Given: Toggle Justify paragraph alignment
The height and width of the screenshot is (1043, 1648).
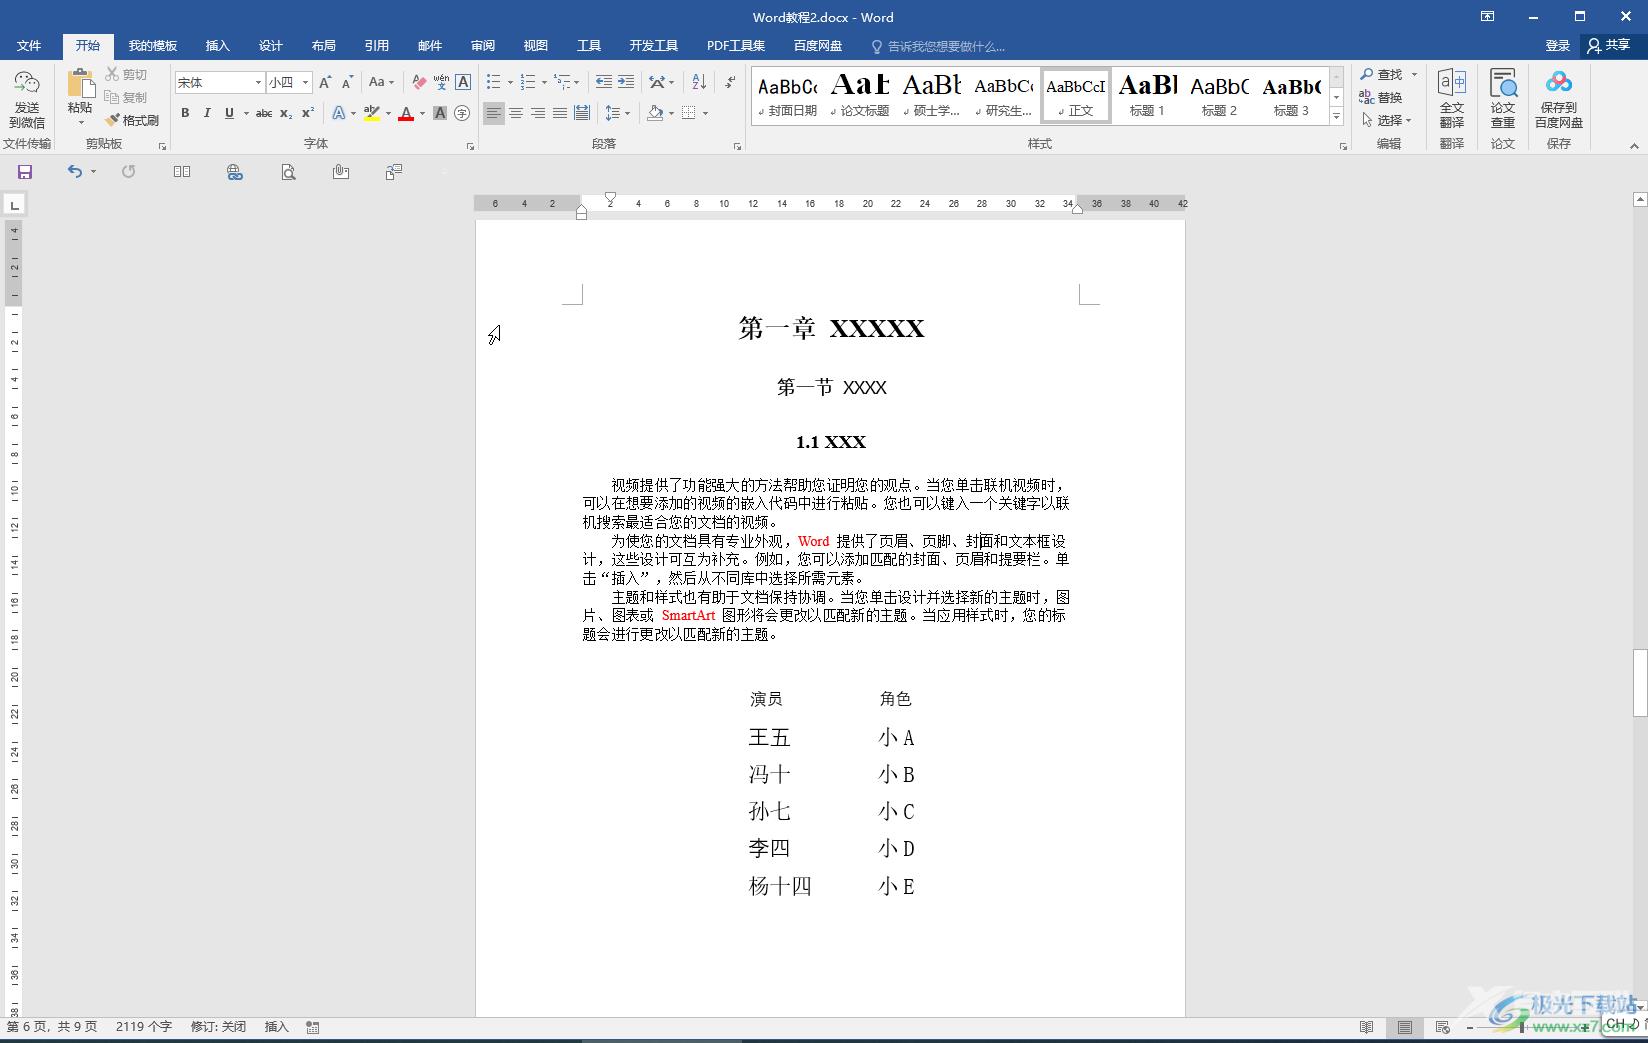Looking at the screenshot, I should (560, 113).
